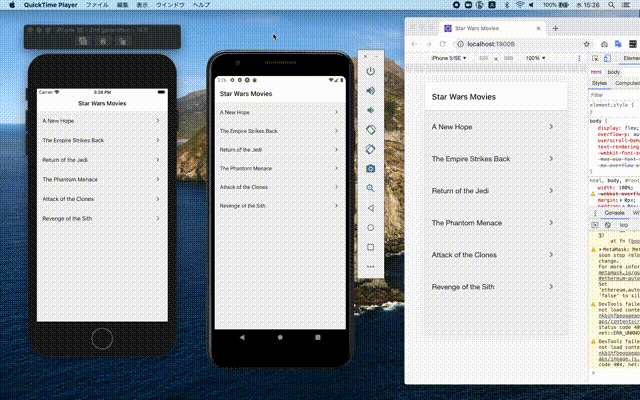The image size is (640, 400).
Task: Open a new Chrome tab
Action: click(x=555, y=28)
